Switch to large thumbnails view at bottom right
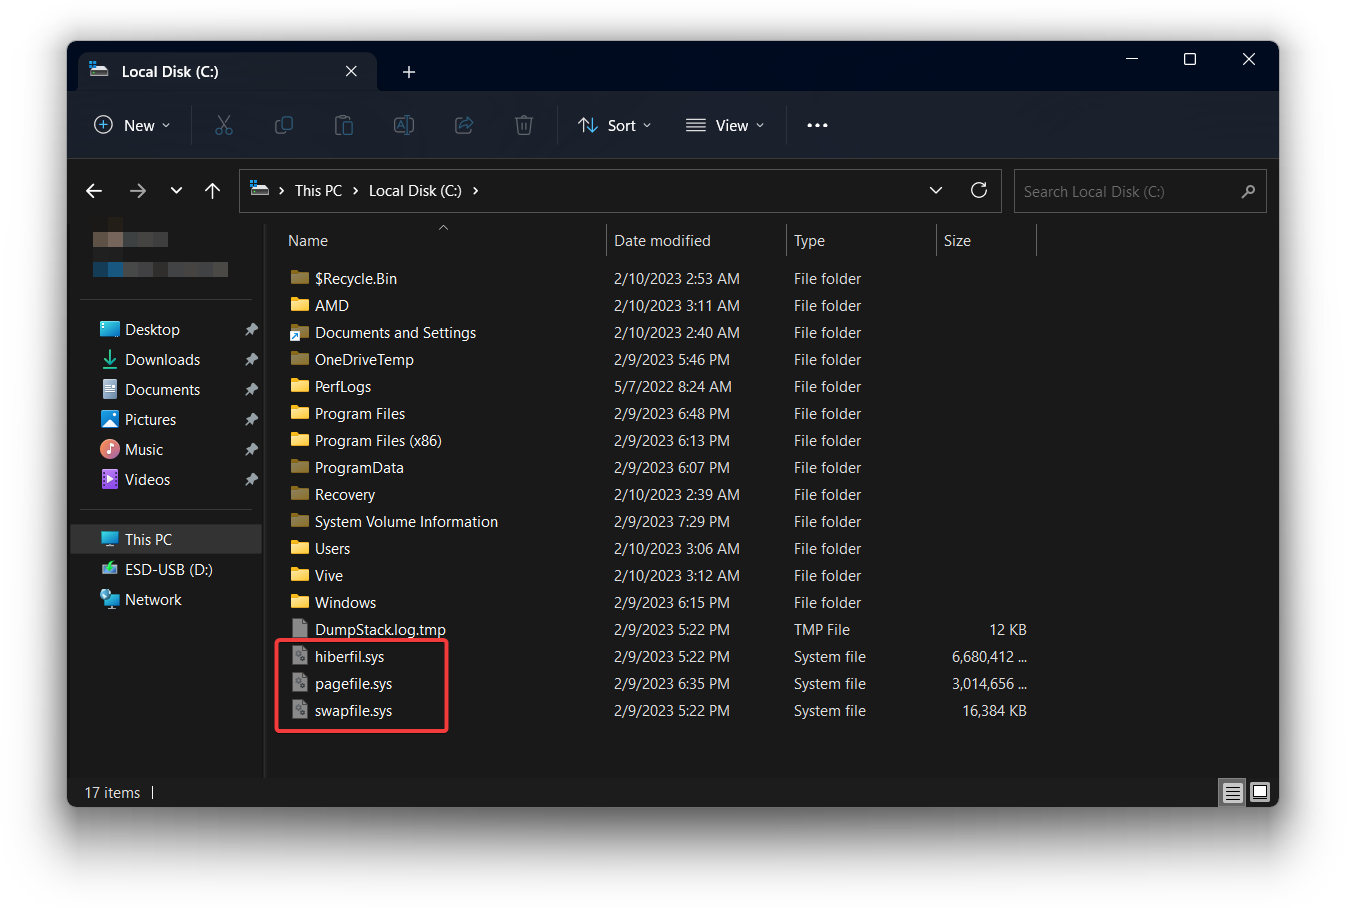Viewport: 1347px width, 908px height. click(1260, 792)
